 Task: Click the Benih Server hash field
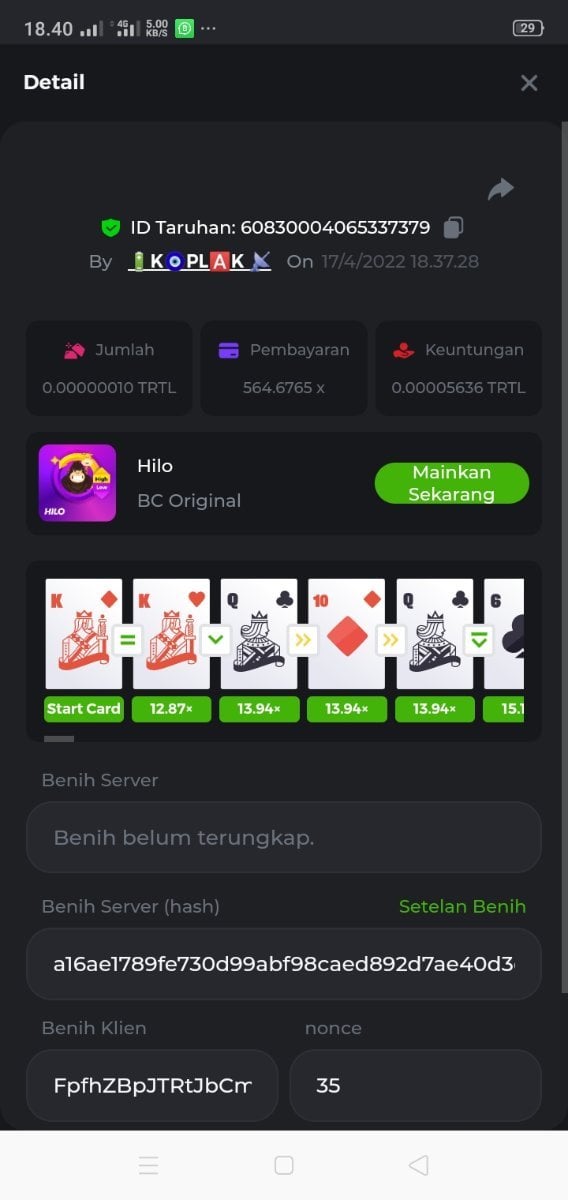[284, 964]
